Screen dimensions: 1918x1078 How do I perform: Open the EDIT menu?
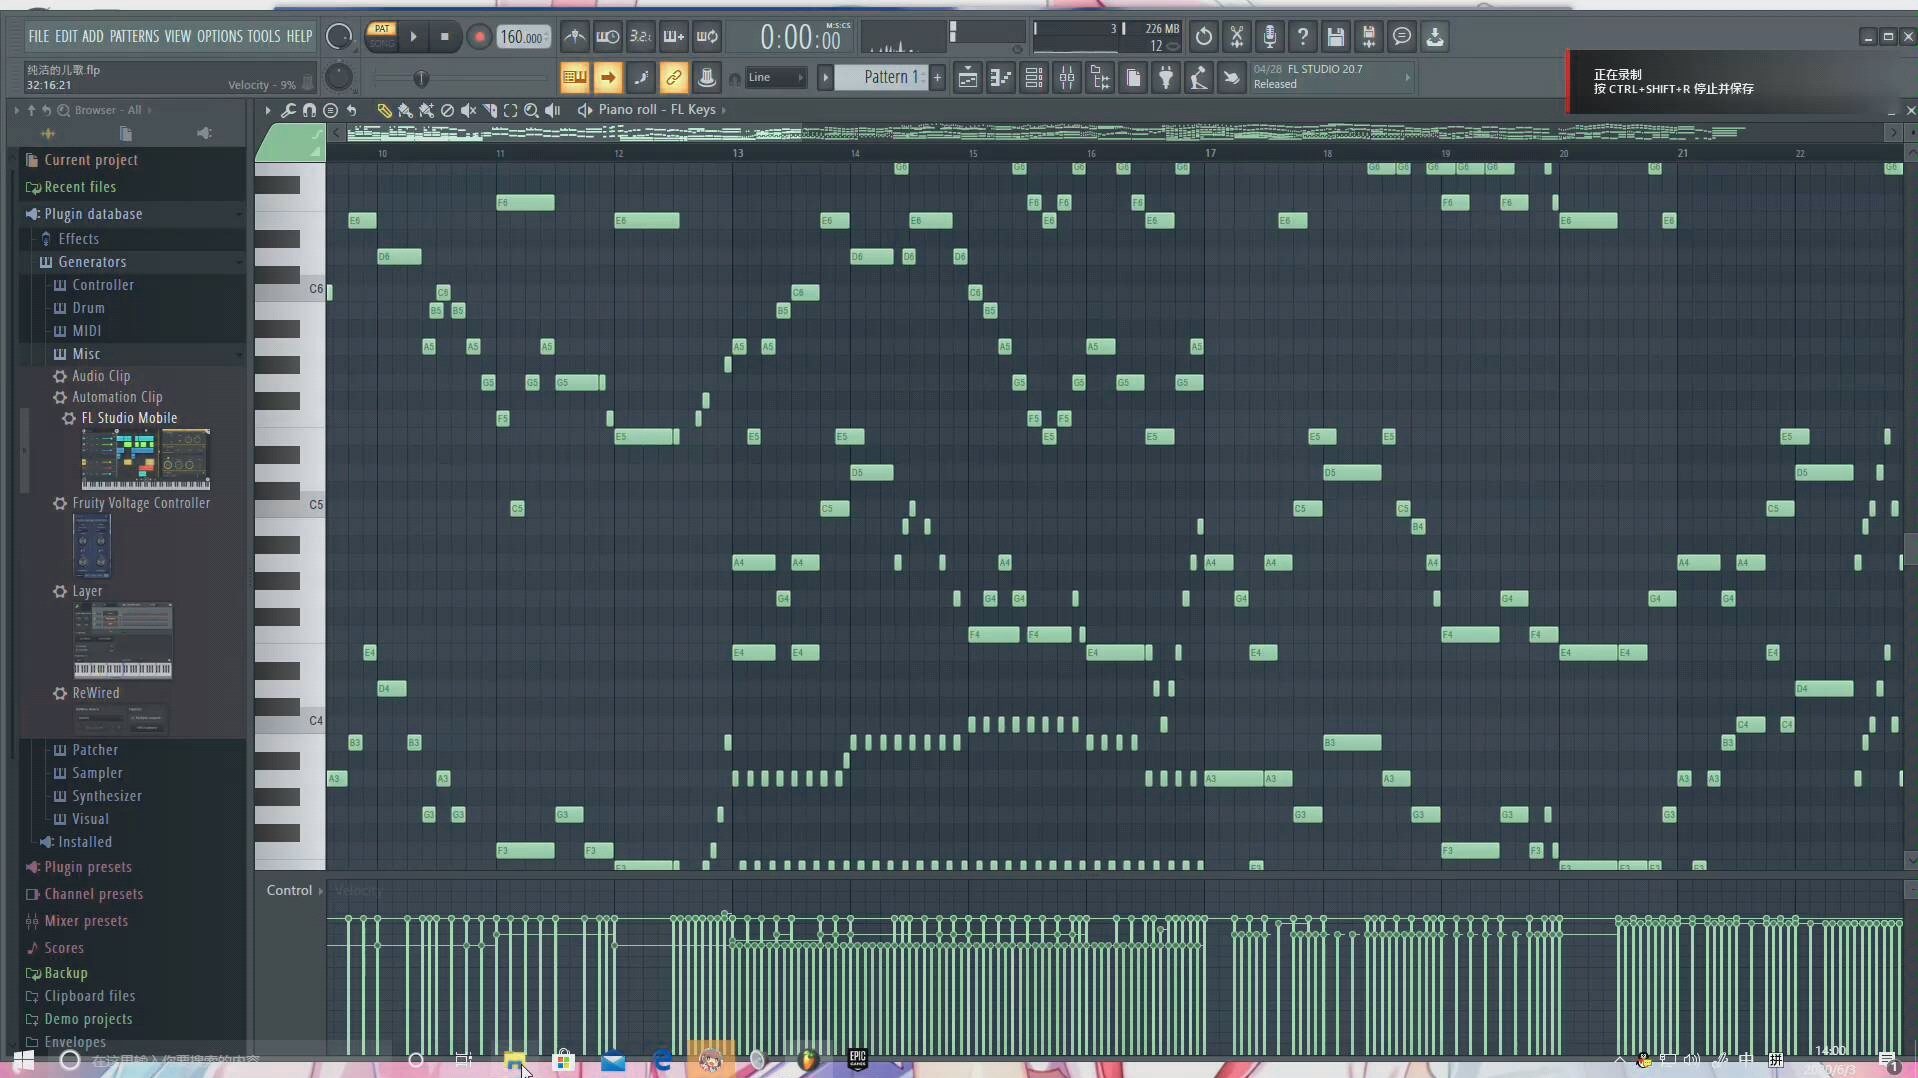point(66,36)
